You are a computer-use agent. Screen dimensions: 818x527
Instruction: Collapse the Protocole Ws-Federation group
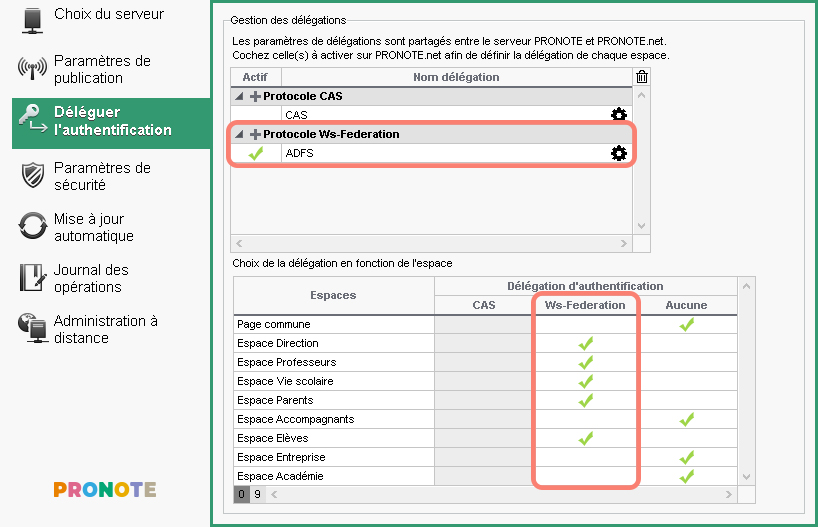239,135
